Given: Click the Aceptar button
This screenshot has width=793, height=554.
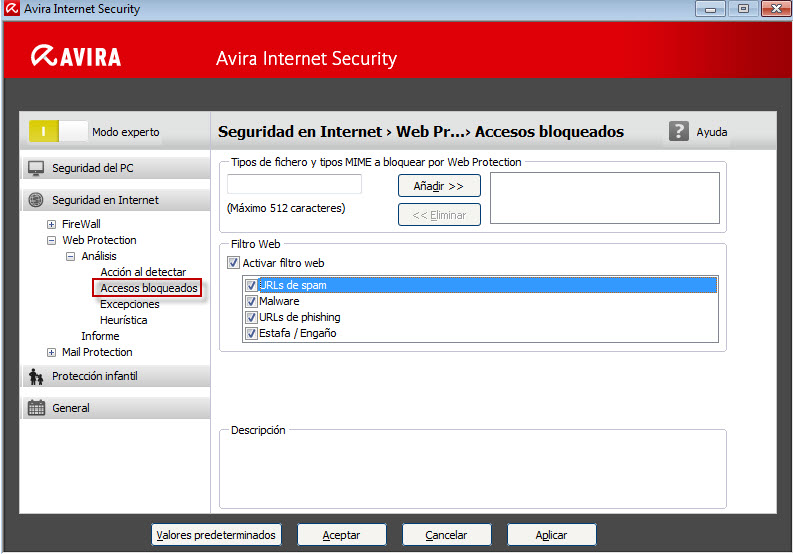Looking at the screenshot, I should 341,535.
